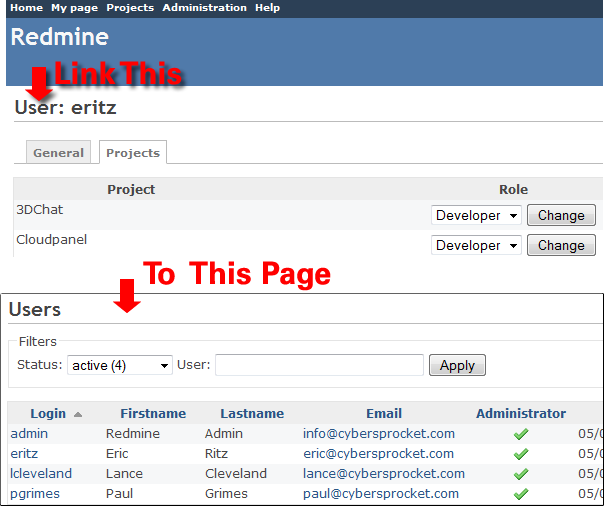
Task: Sort users by Email column
Action: click(384, 413)
